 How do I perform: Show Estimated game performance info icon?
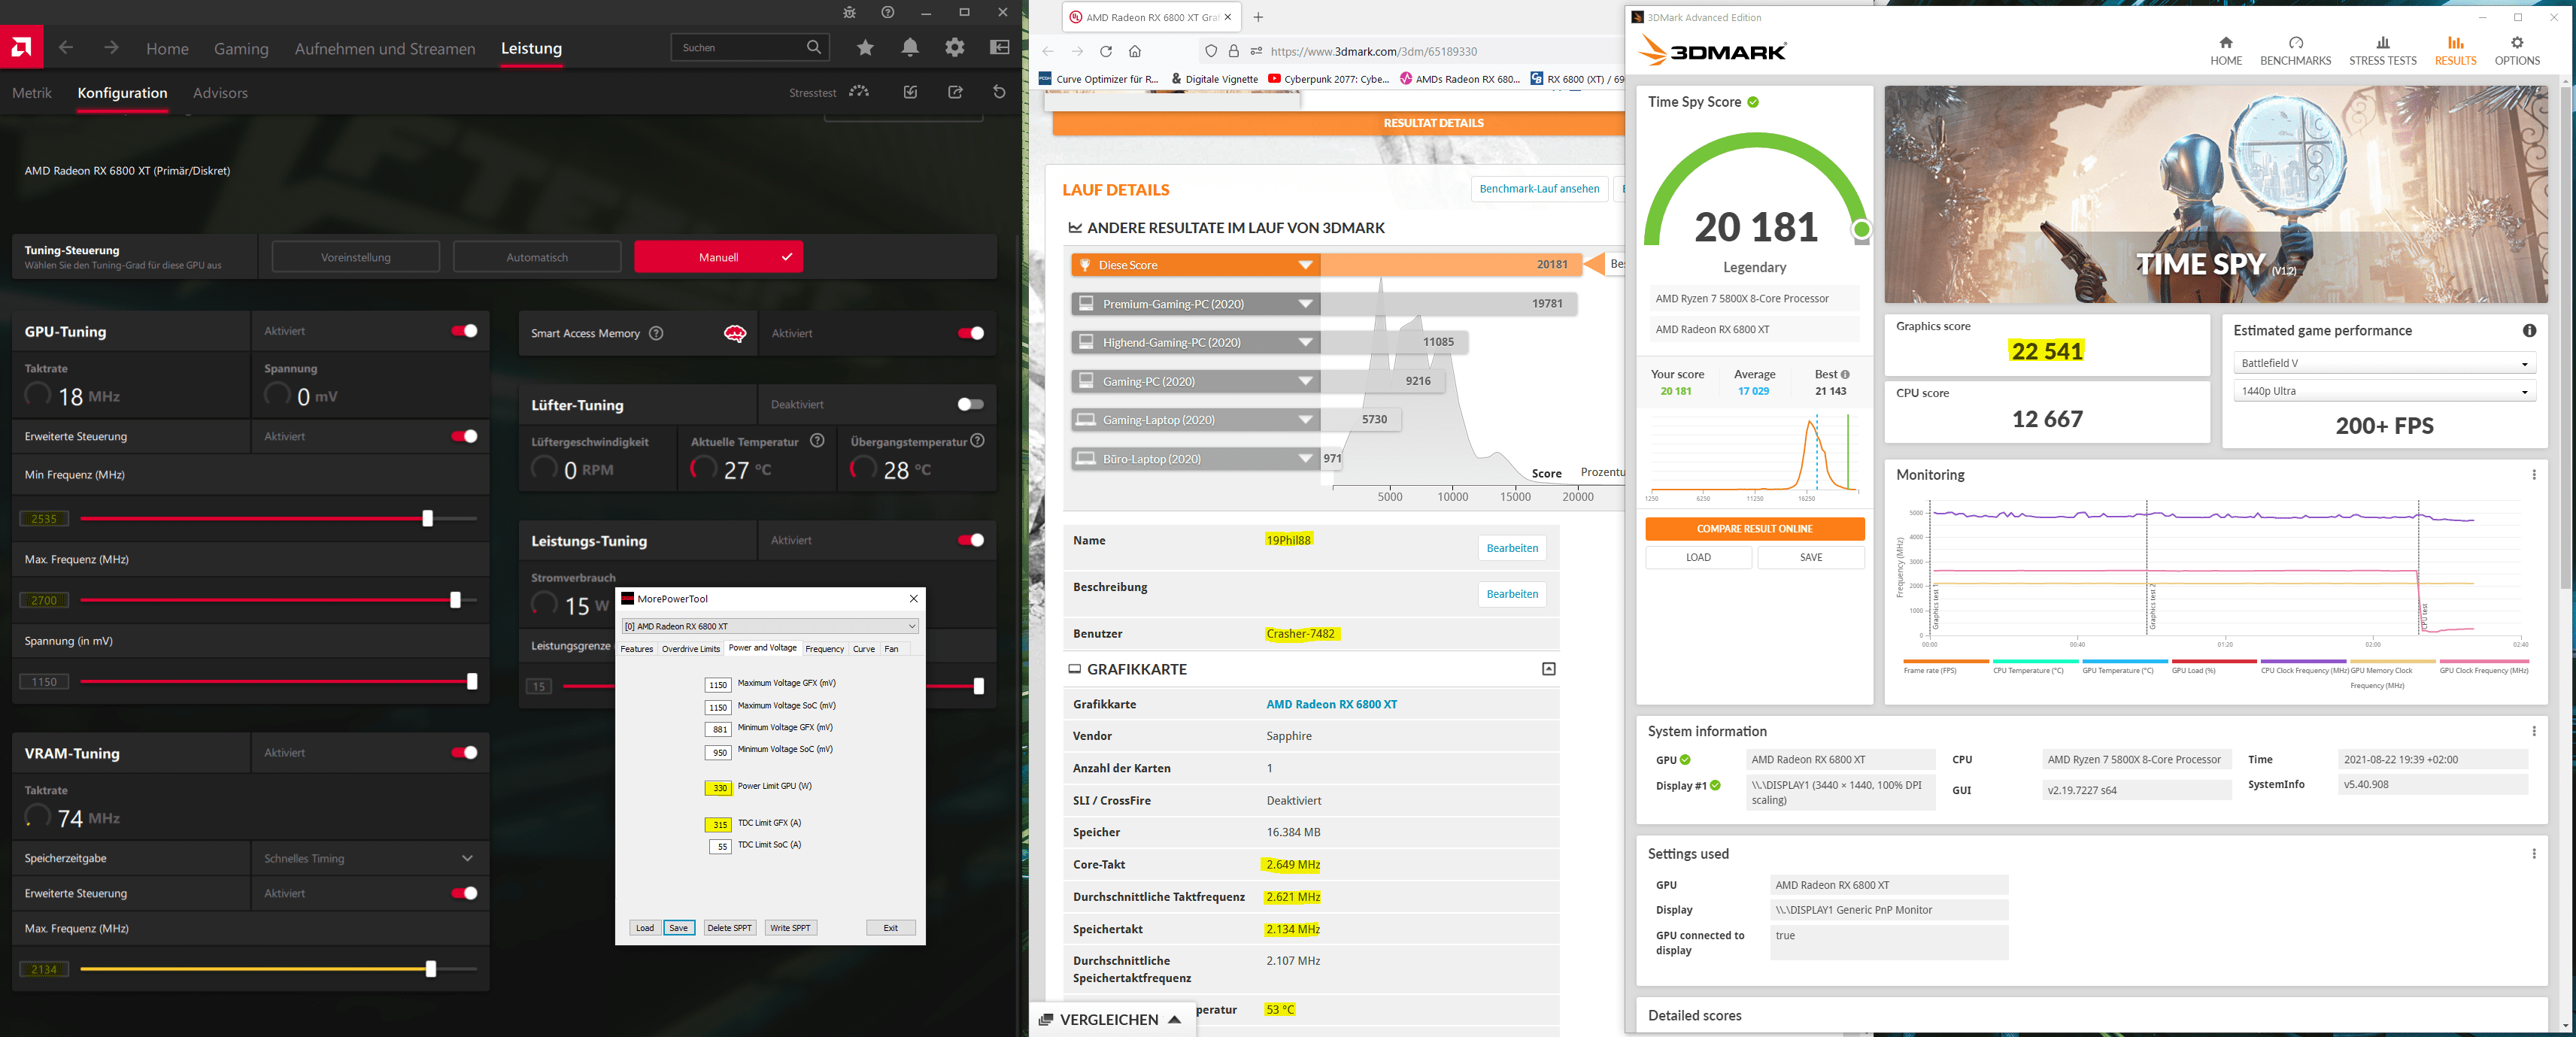(2528, 331)
